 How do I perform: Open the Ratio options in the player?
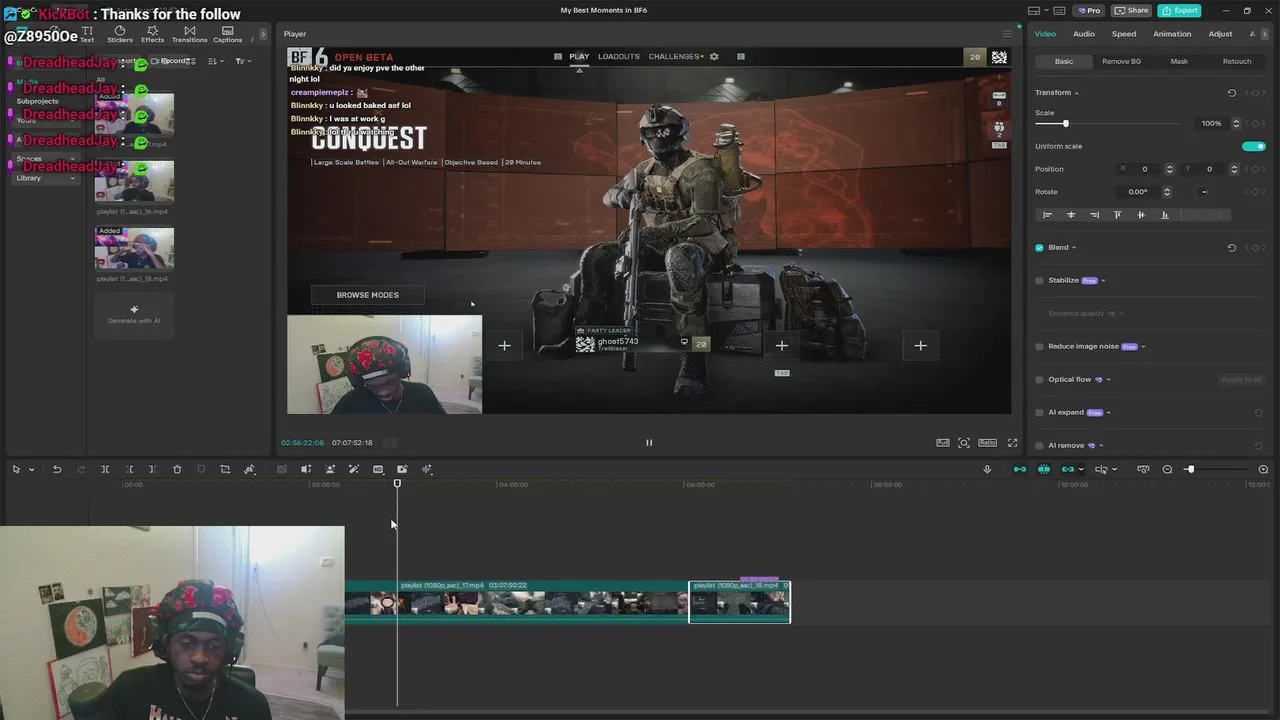(x=987, y=442)
